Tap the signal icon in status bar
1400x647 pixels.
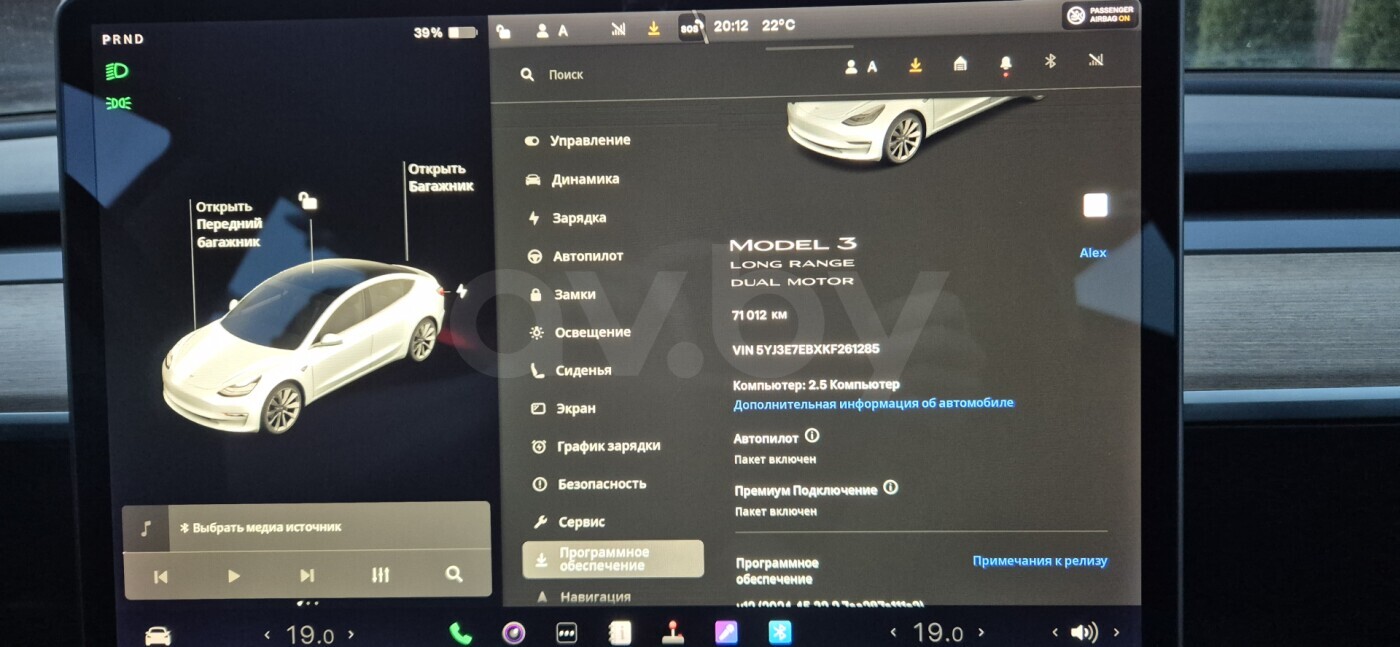[x=618, y=30]
